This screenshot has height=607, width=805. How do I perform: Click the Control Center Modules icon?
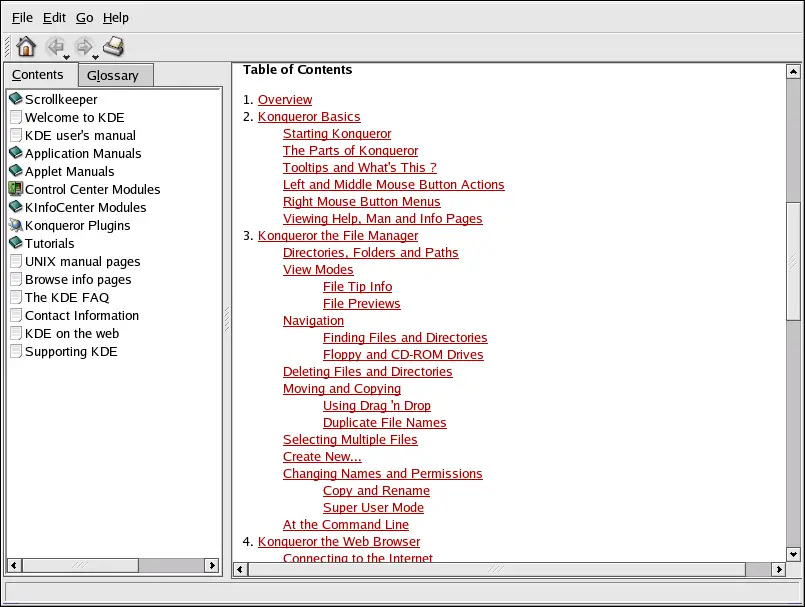[x=15, y=189]
